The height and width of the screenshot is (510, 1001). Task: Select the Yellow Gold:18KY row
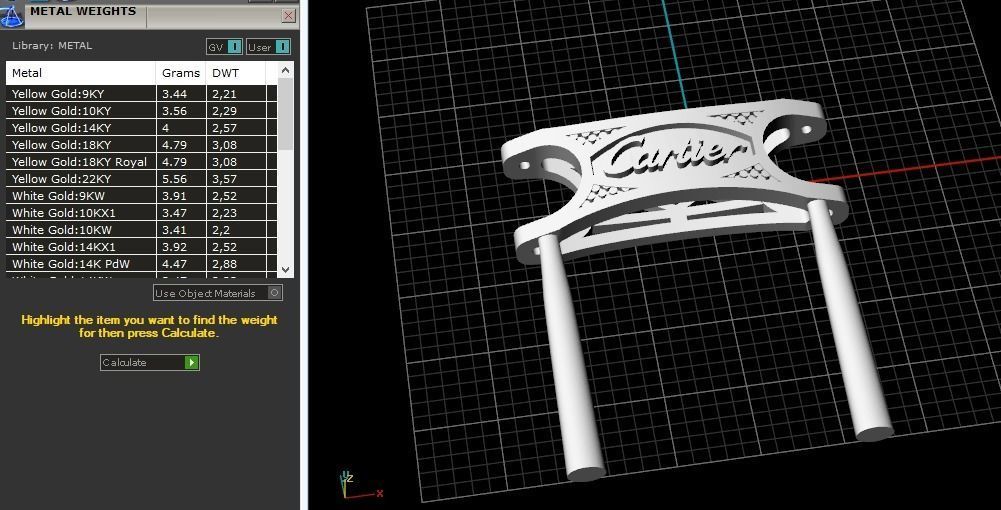(142, 145)
